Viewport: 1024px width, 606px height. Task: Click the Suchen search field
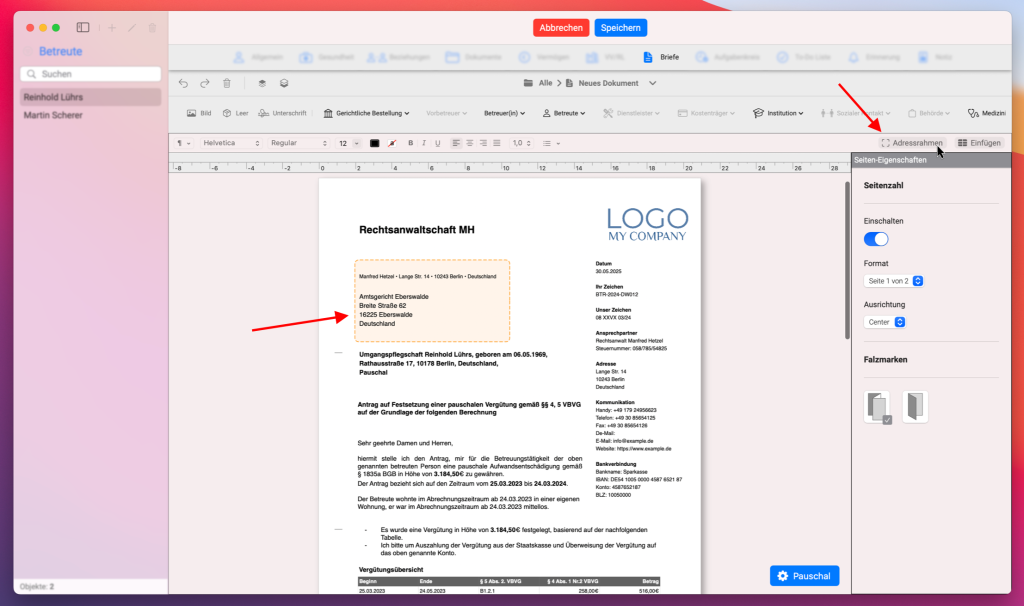click(91, 74)
